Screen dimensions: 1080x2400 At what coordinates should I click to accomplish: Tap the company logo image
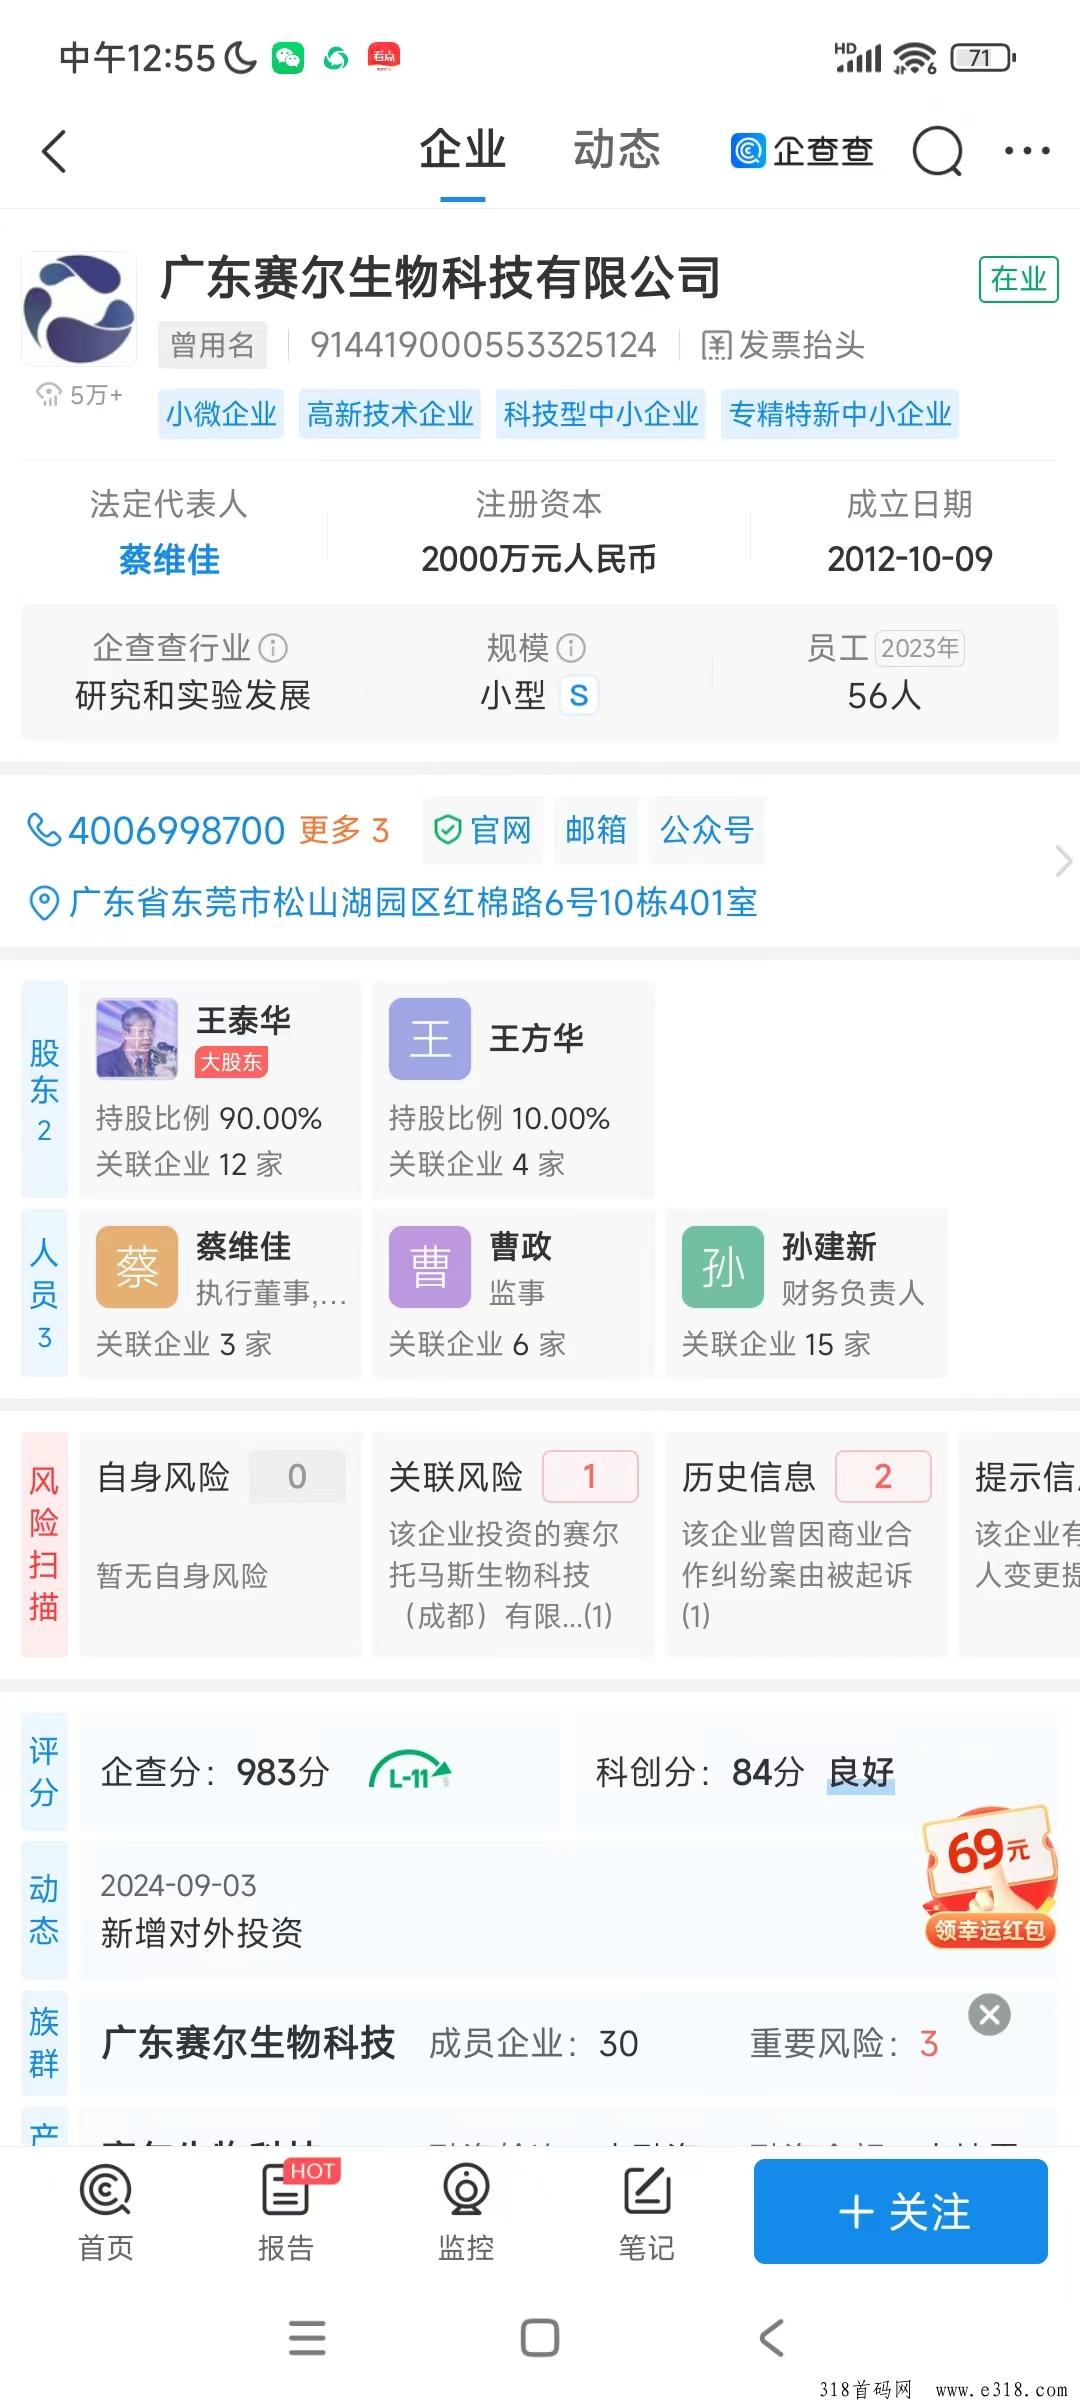click(x=79, y=309)
